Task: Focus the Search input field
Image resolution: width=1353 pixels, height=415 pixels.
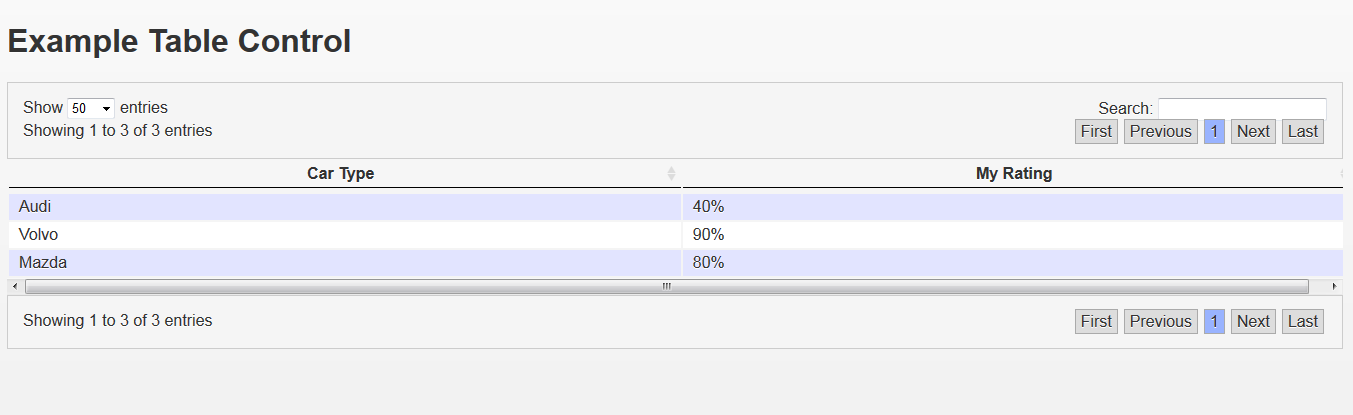Action: 1242,108
